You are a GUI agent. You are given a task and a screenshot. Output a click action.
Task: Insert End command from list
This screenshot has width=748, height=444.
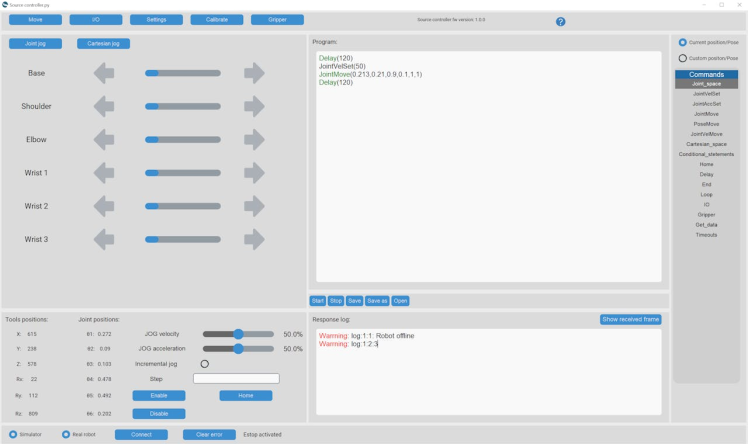coord(706,185)
